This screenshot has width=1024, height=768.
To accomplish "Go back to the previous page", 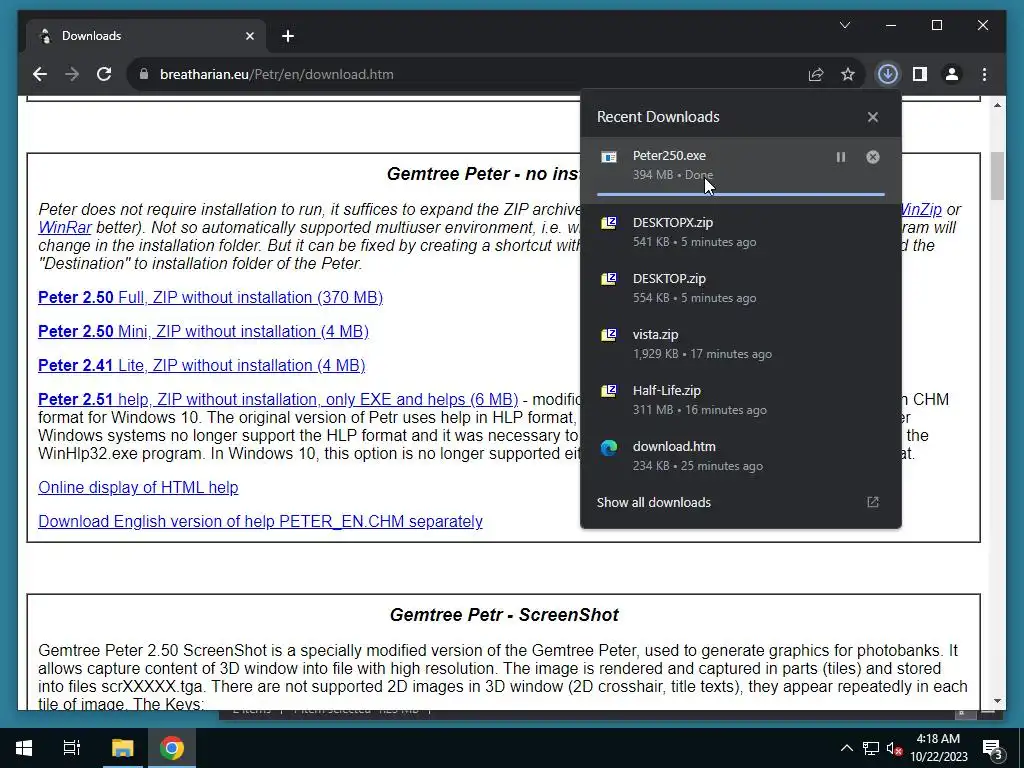I will tap(40, 74).
